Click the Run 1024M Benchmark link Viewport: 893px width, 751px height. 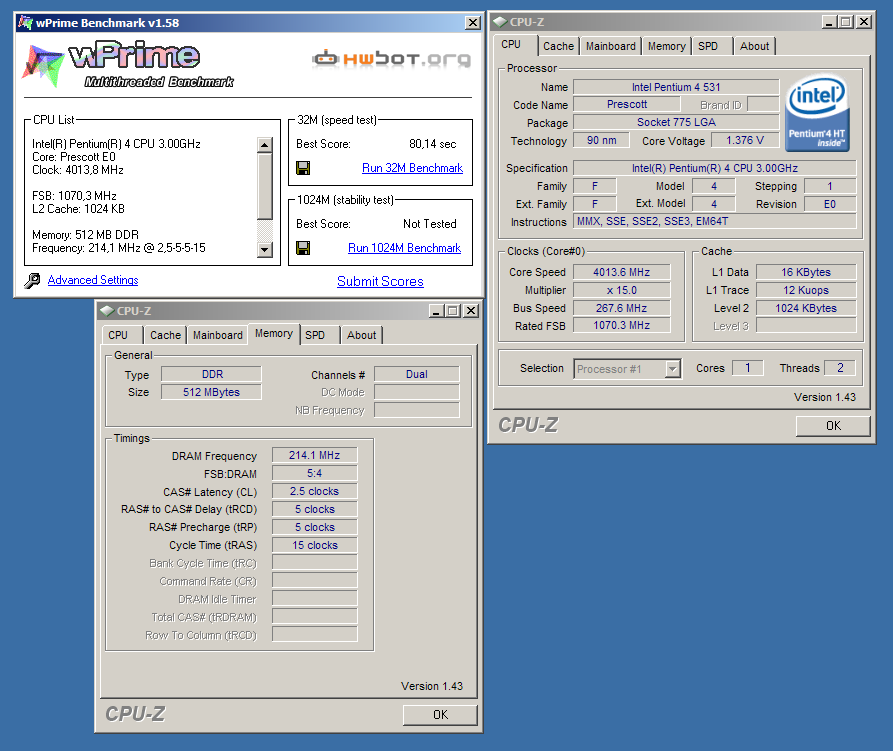404,248
